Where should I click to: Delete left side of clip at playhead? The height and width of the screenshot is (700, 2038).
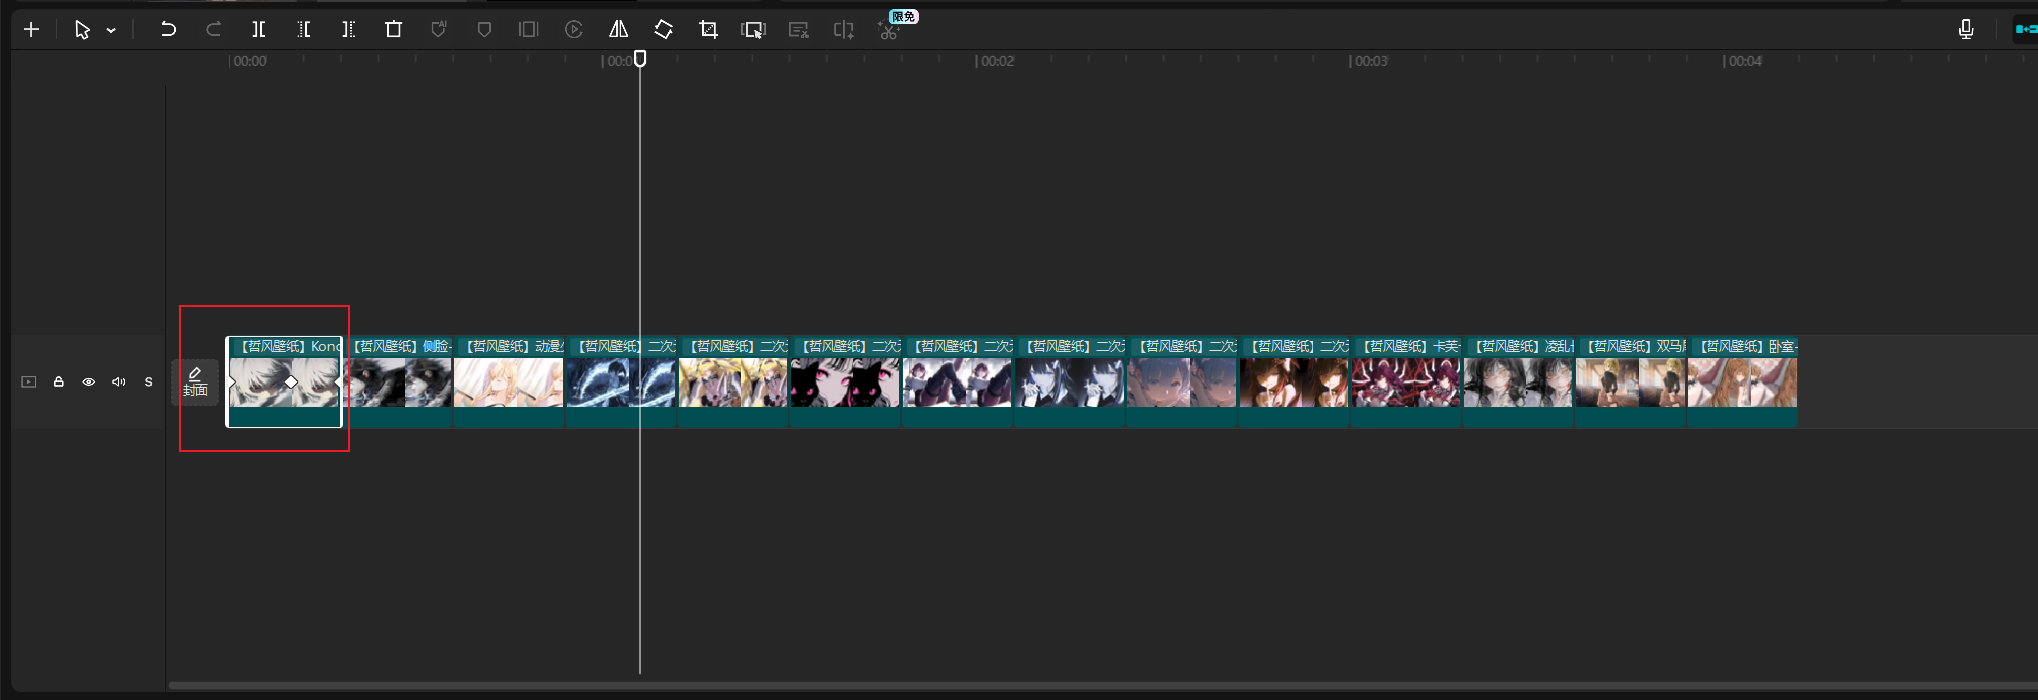(304, 30)
